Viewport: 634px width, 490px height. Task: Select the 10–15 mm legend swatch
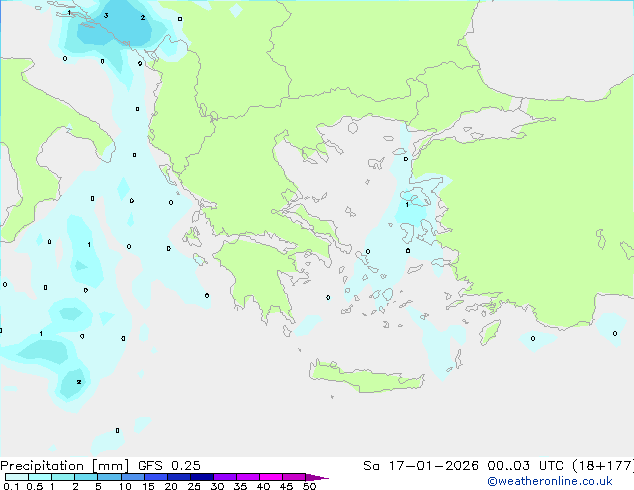coord(133,477)
